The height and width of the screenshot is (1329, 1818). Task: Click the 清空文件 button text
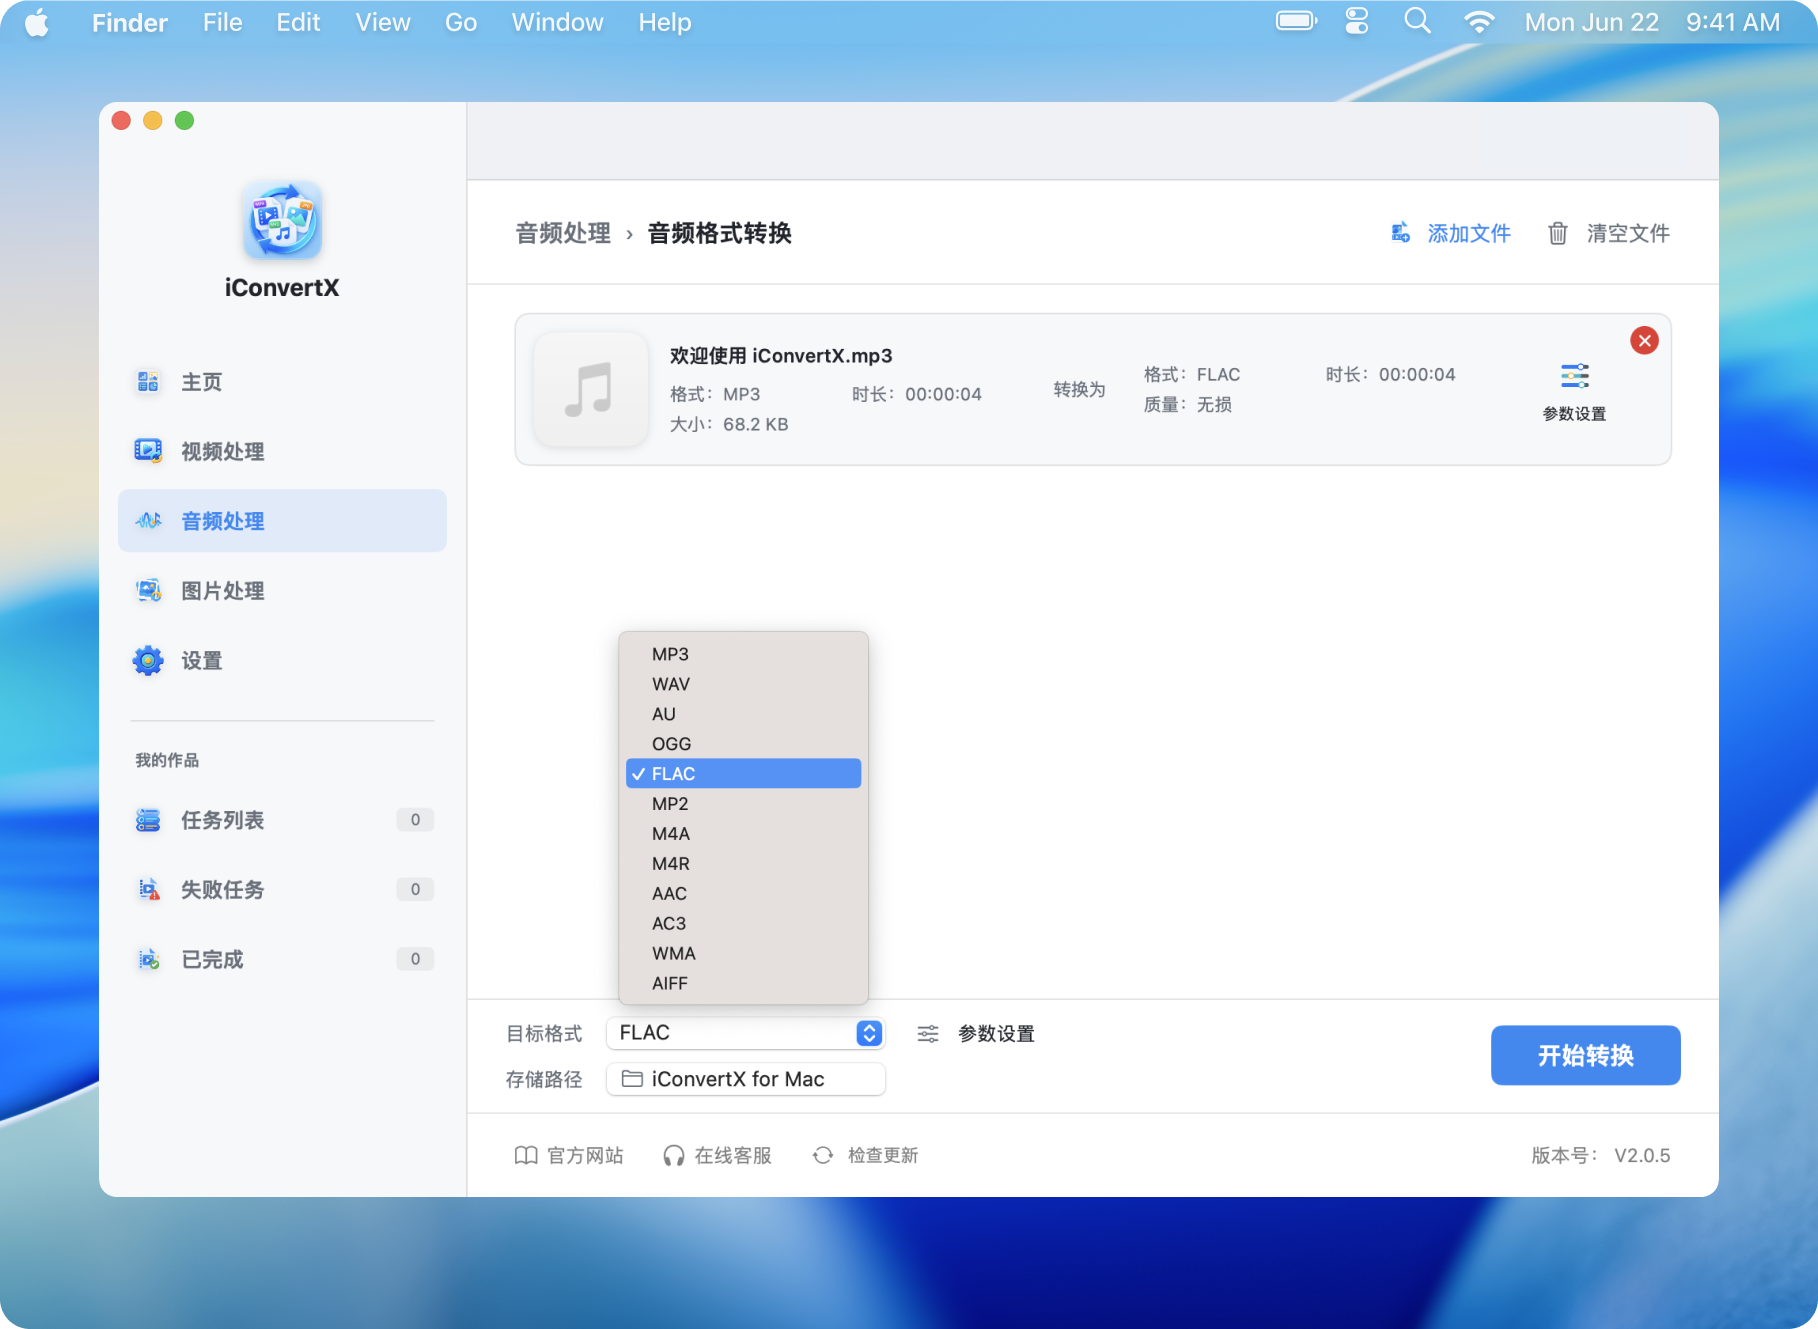click(1628, 233)
